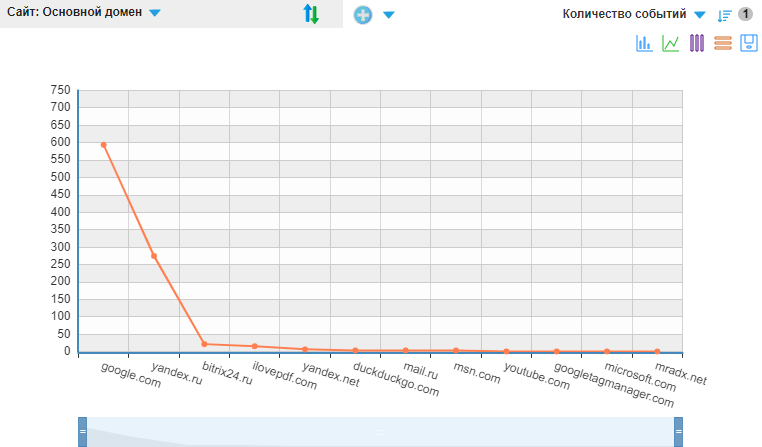The image size is (762, 447).
Task: Click the left range slider handle
Action: pyautogui.click(x=82, y=431)
